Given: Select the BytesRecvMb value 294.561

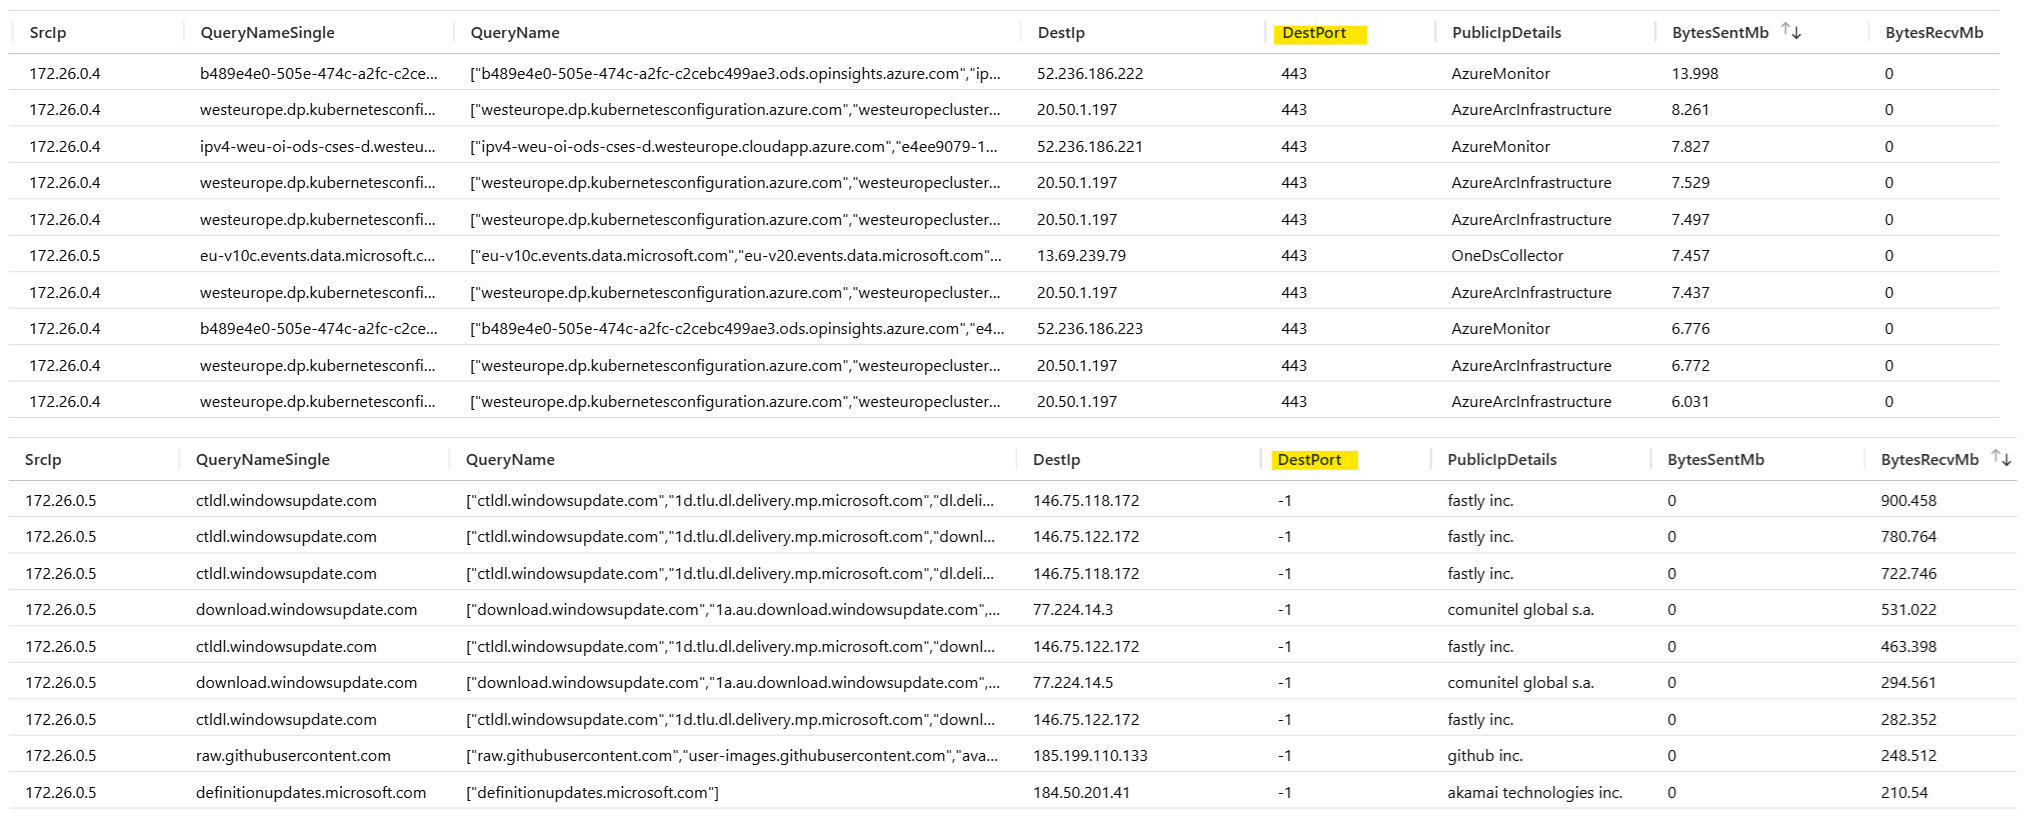Looking at the screenshot, I should tap(1908, 683).
